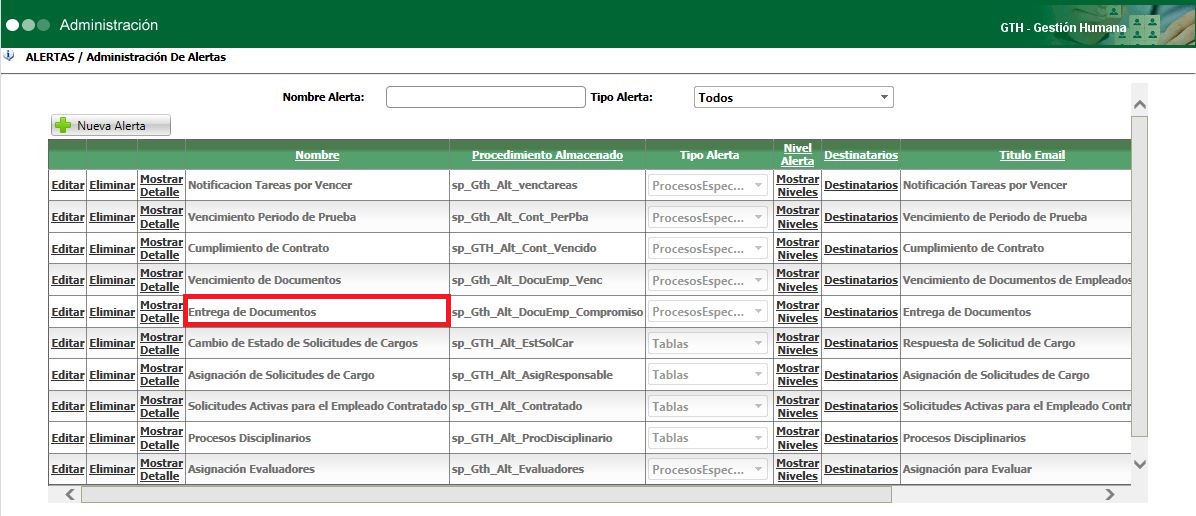Click the horizontal scrollbar right arrow

pos(1110,495)
